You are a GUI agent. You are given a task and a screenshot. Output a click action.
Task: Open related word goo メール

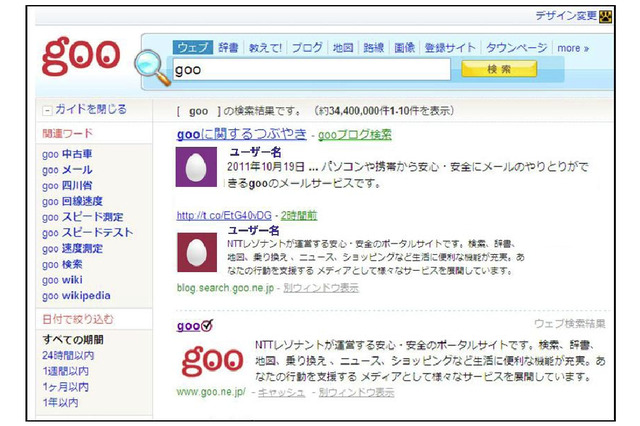[x=67, y=170]
